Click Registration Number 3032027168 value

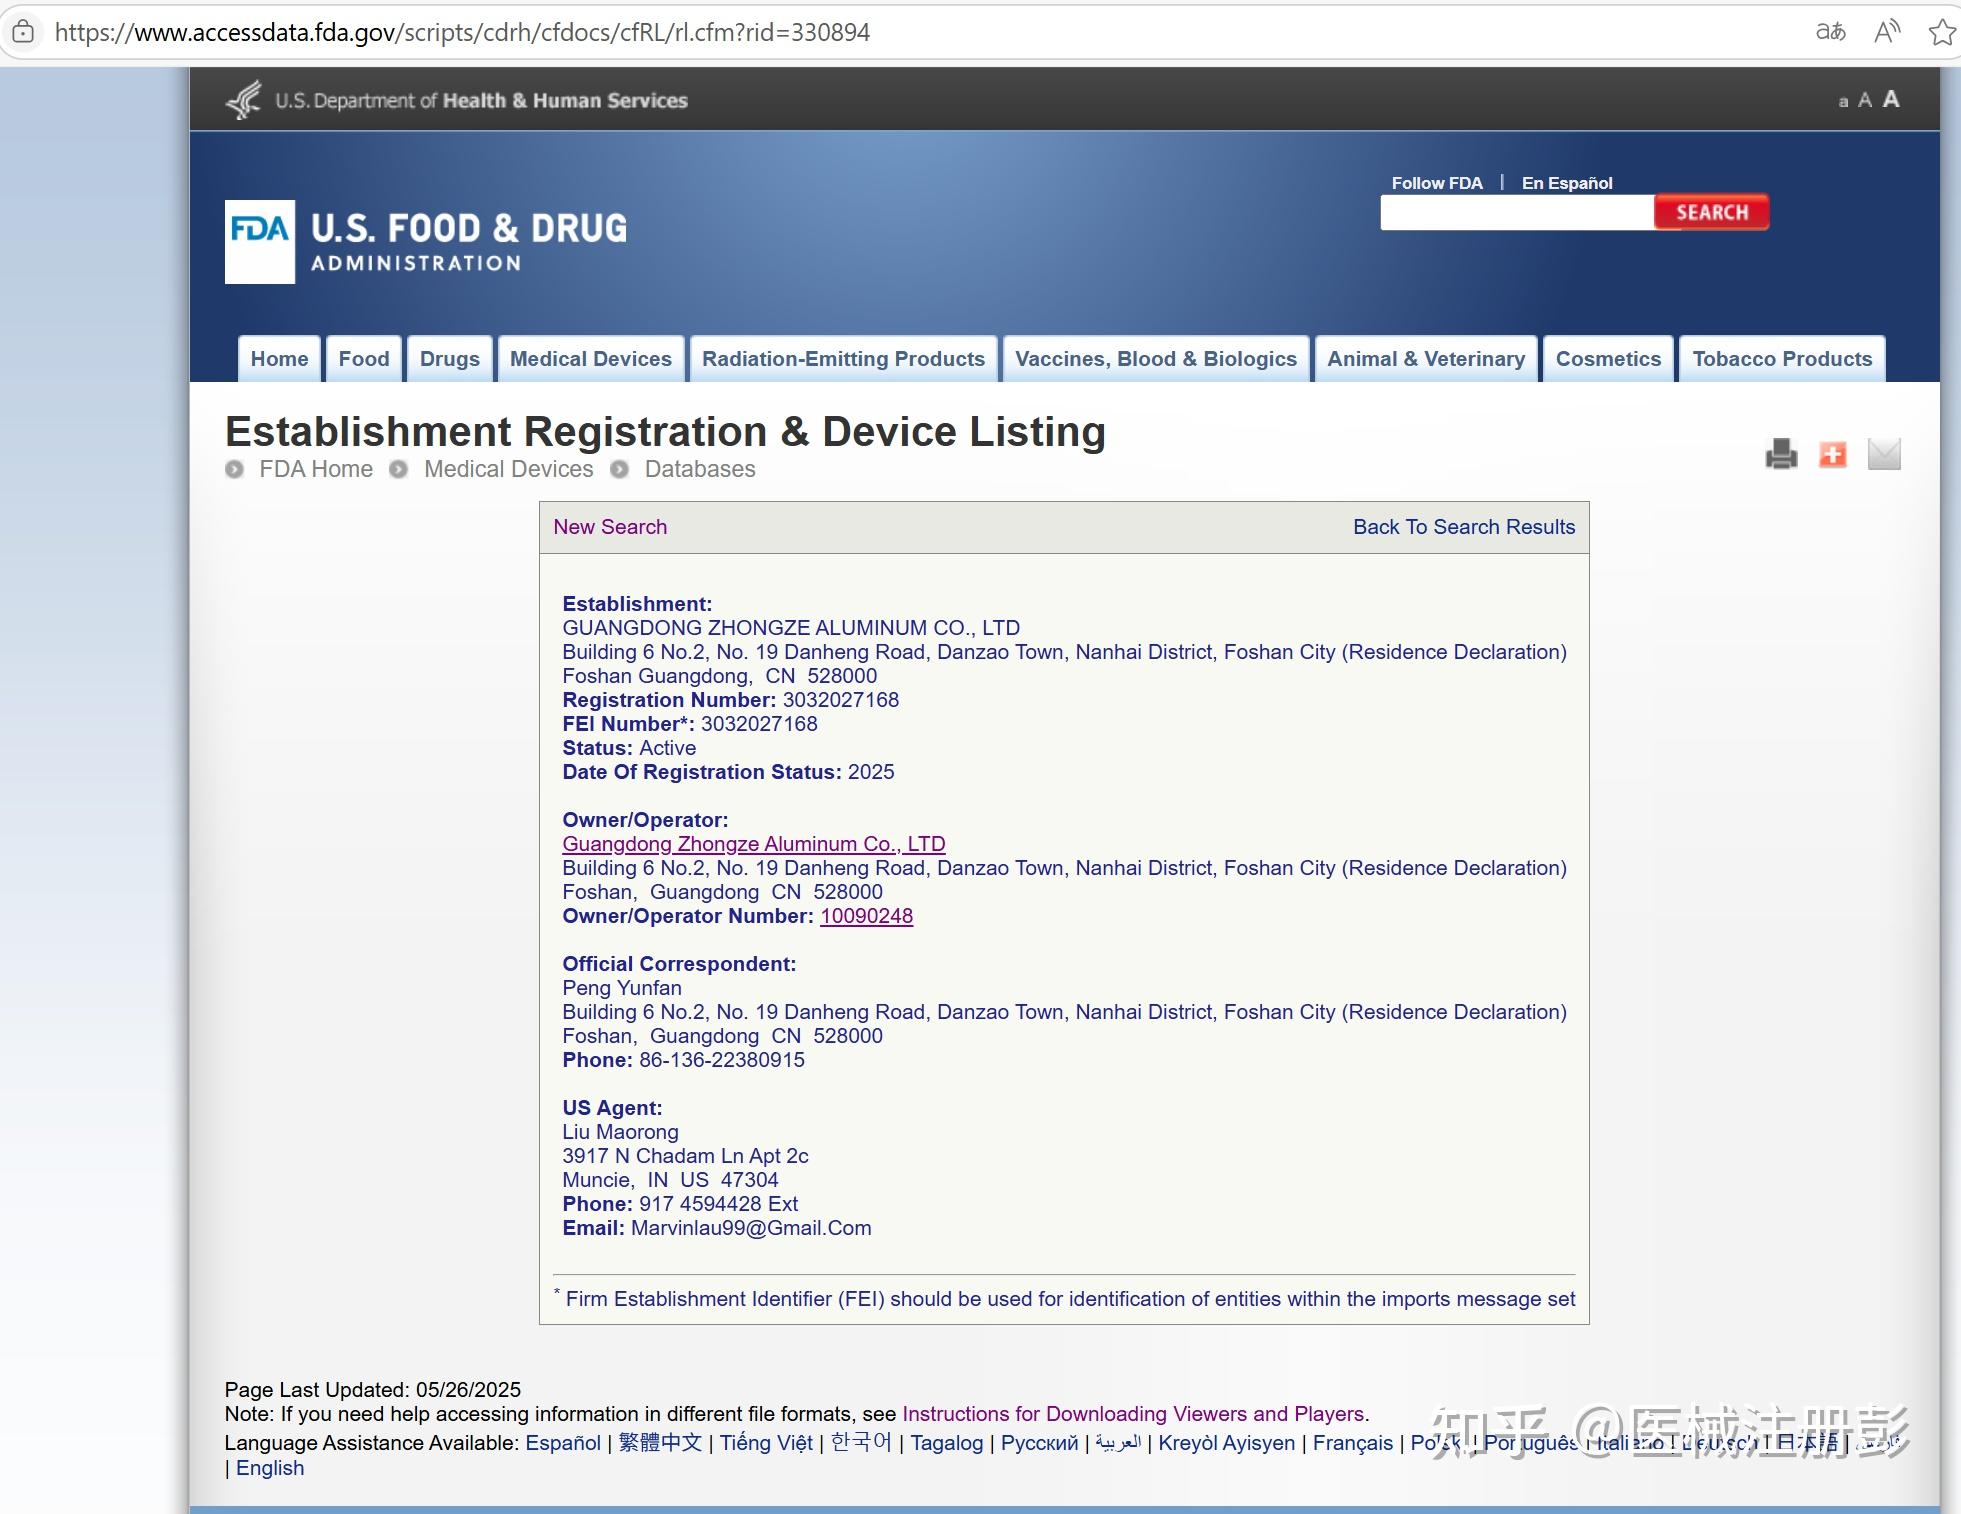pyautogui.click(x=841, y=700)
